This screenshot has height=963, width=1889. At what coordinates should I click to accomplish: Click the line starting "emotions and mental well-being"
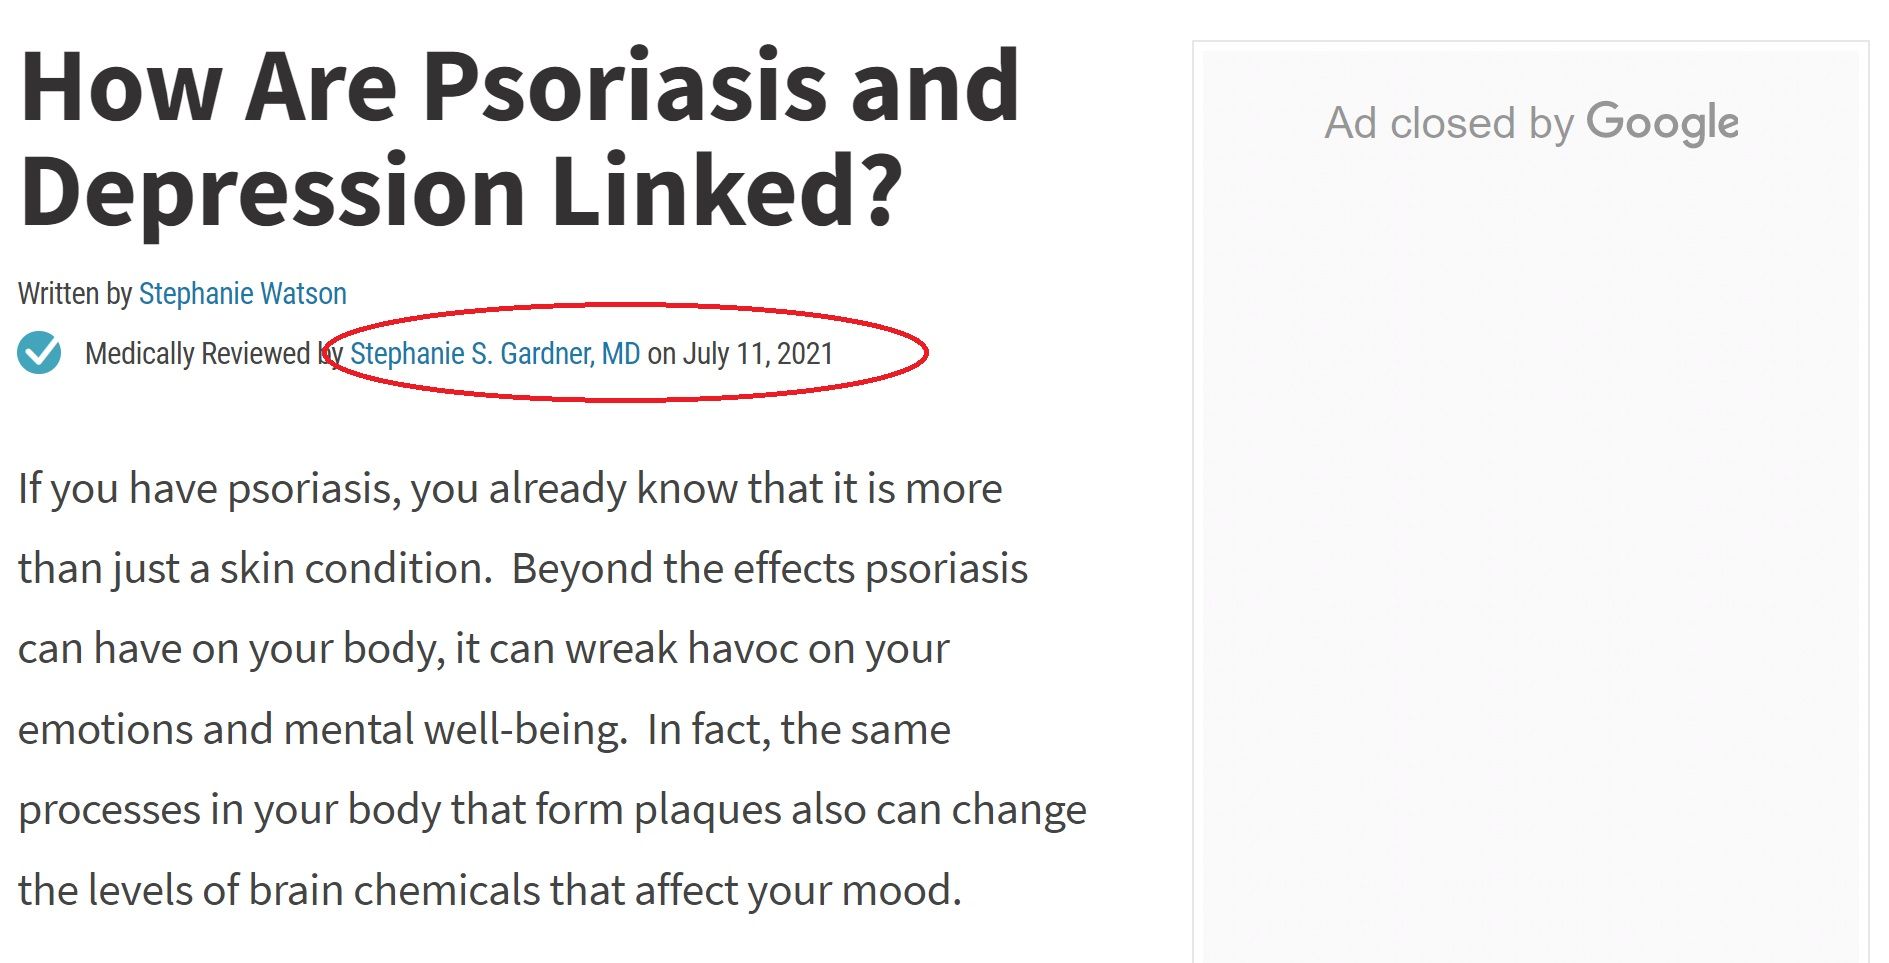point(484,729)
